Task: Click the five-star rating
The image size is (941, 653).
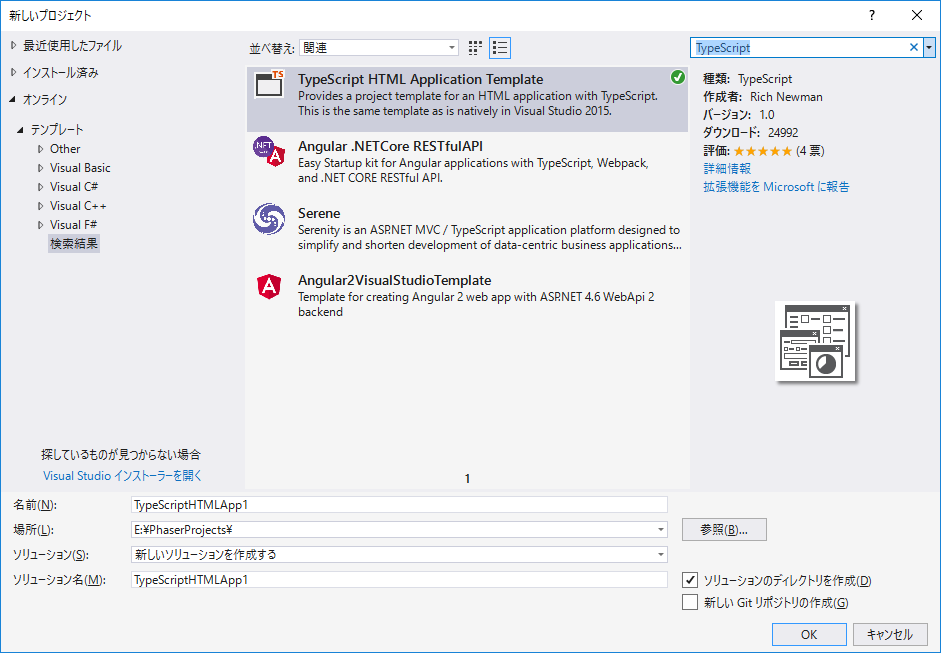Action: point(763,151)
